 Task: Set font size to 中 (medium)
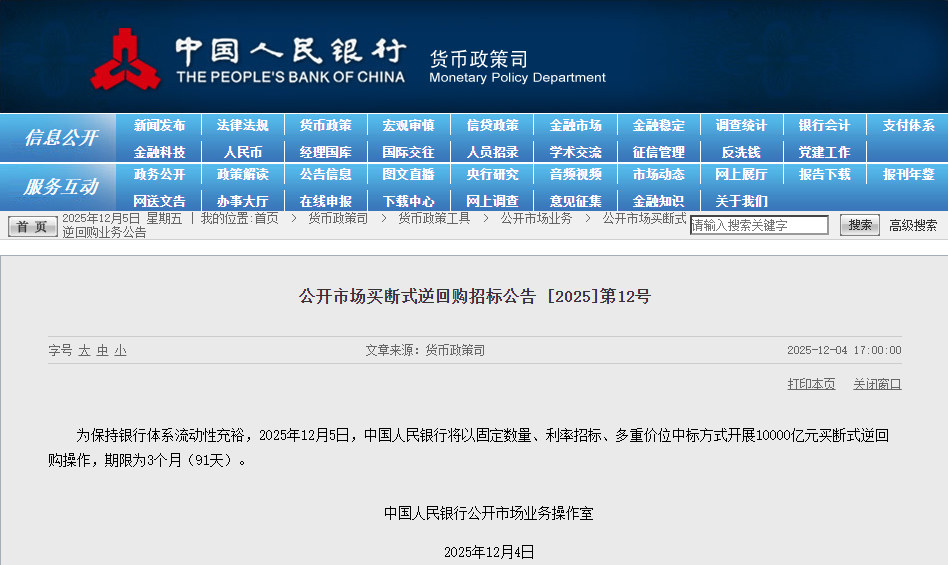[x=102, y=351]
